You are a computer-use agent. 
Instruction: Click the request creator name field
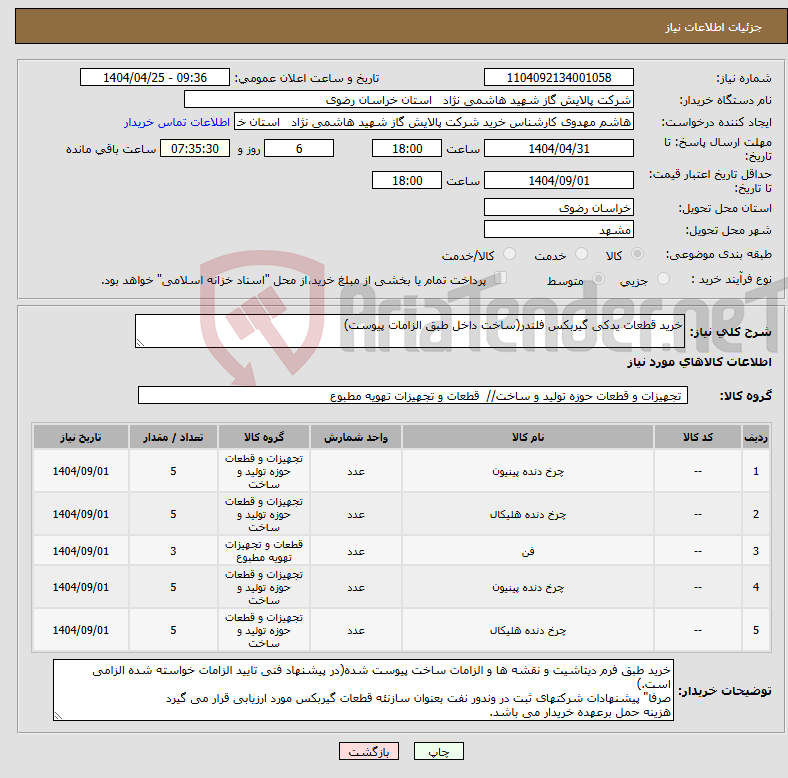[434, 122]
